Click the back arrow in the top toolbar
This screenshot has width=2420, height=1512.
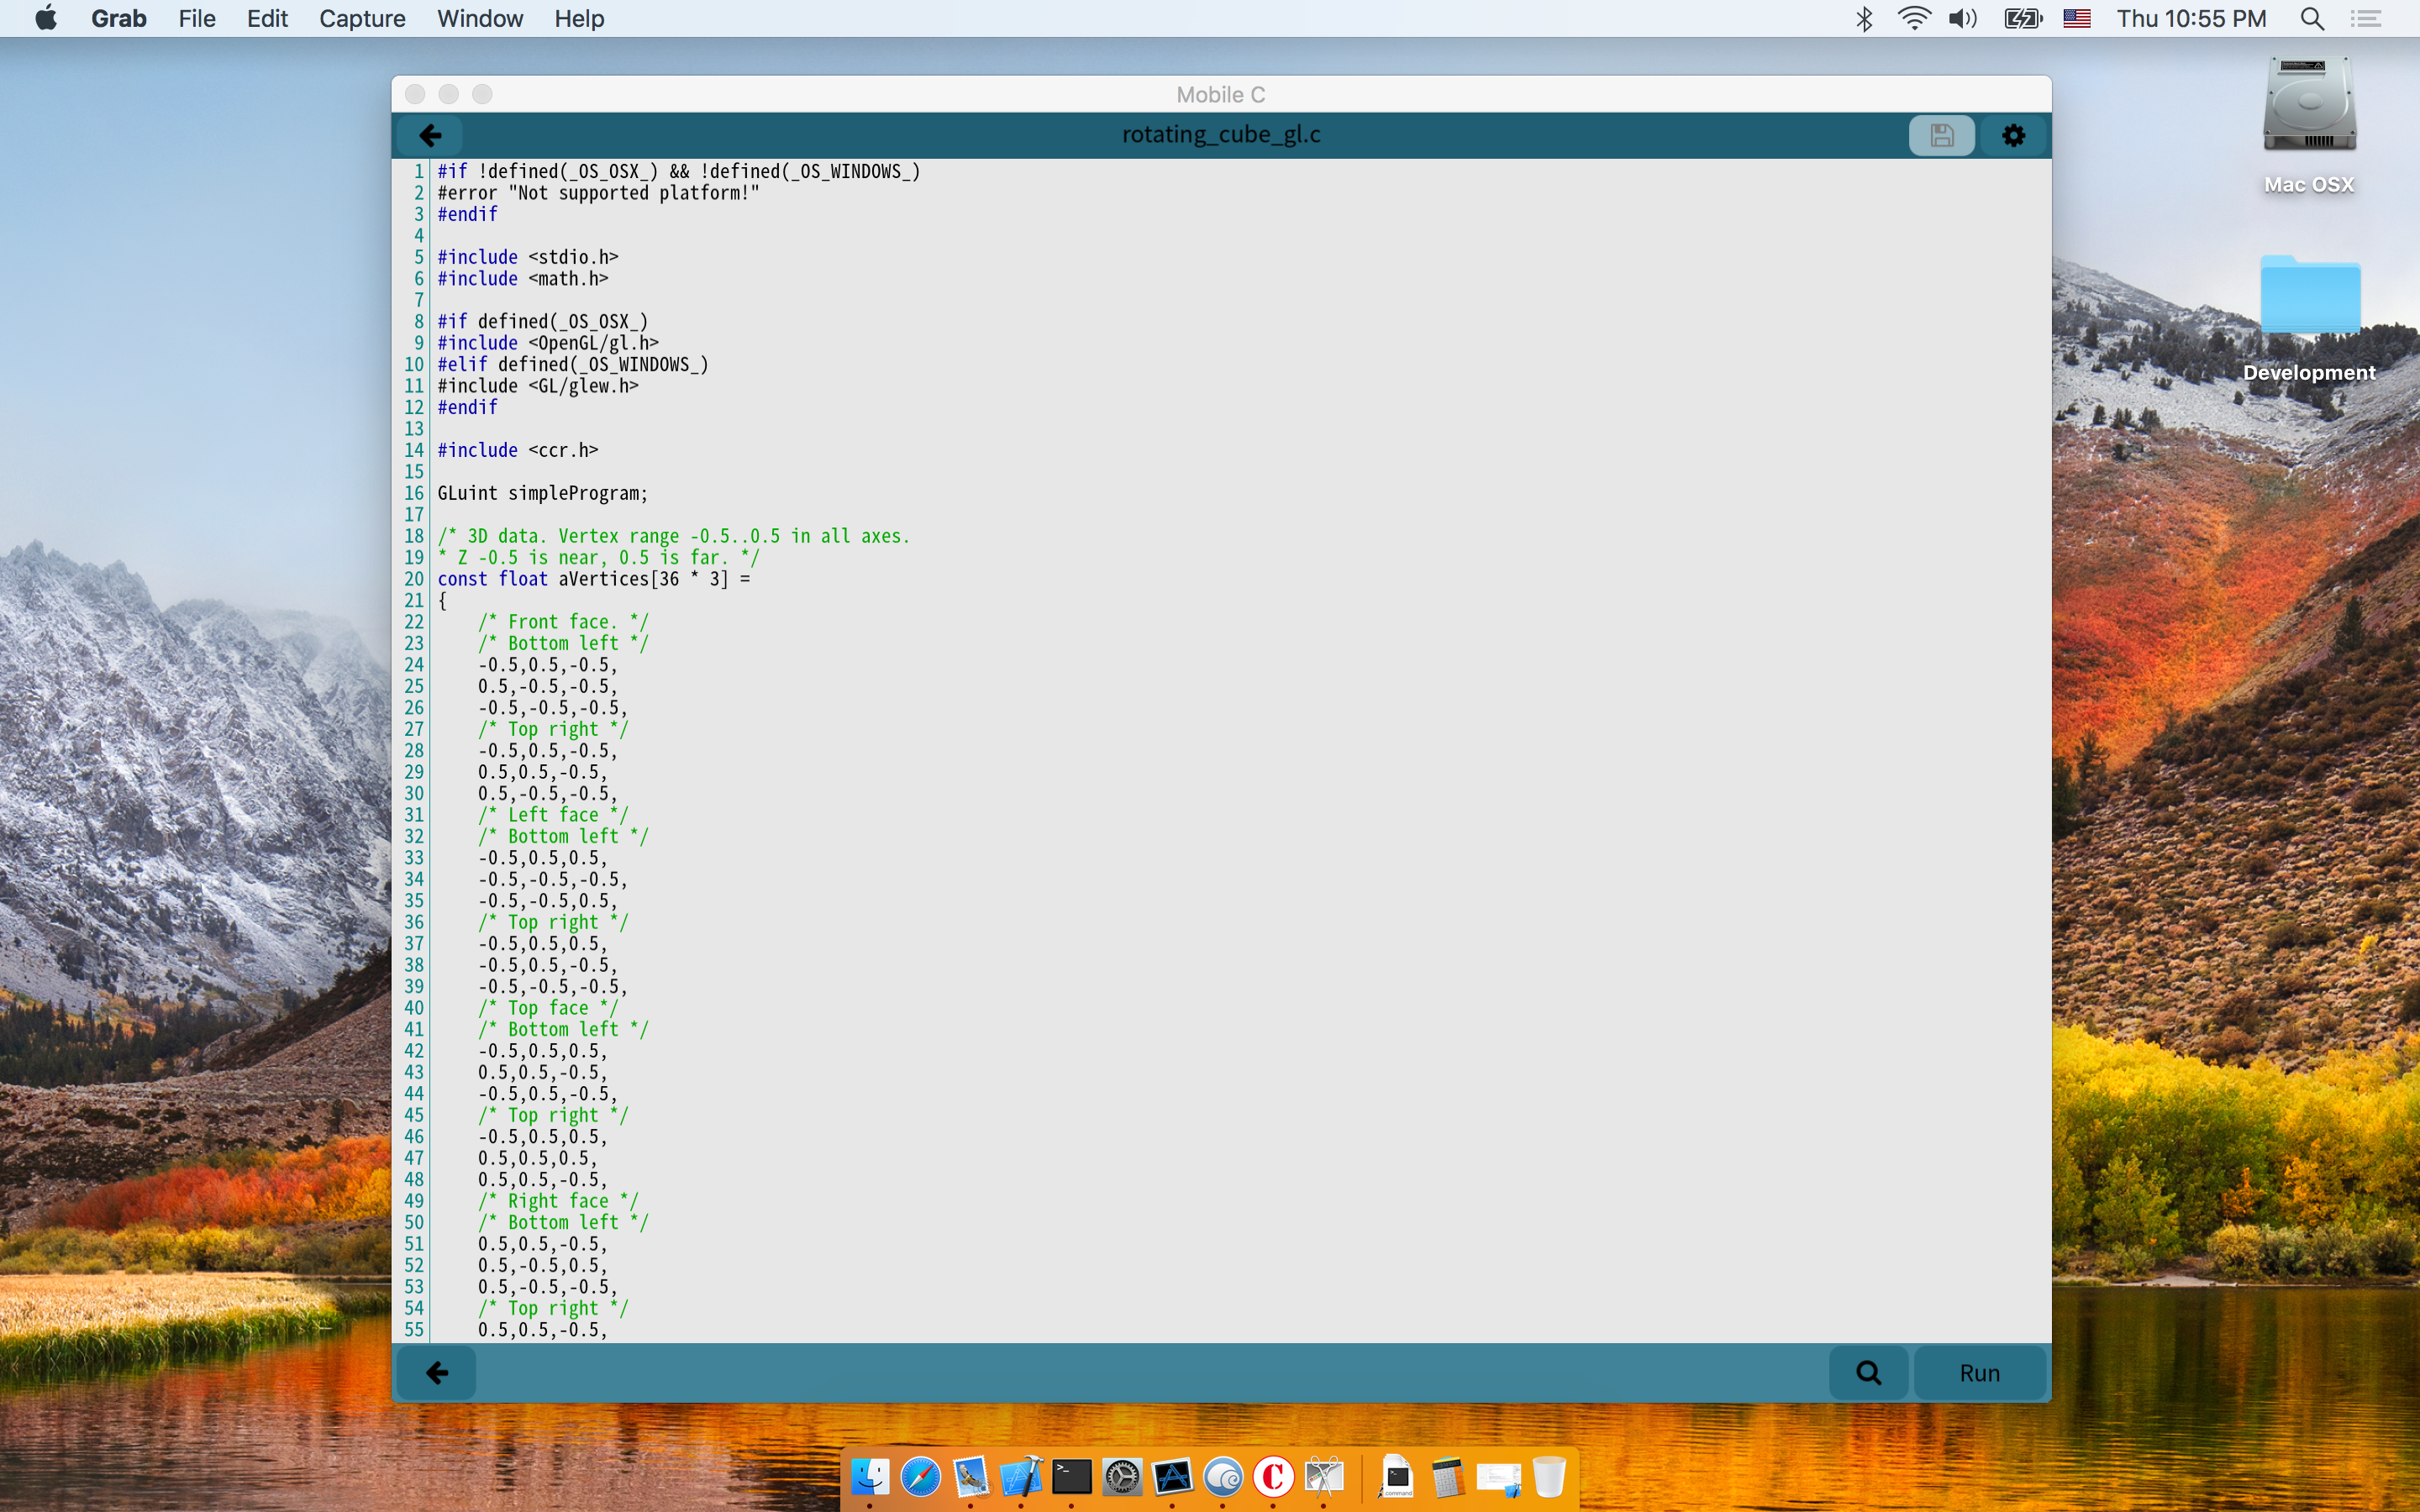(430, 135)
